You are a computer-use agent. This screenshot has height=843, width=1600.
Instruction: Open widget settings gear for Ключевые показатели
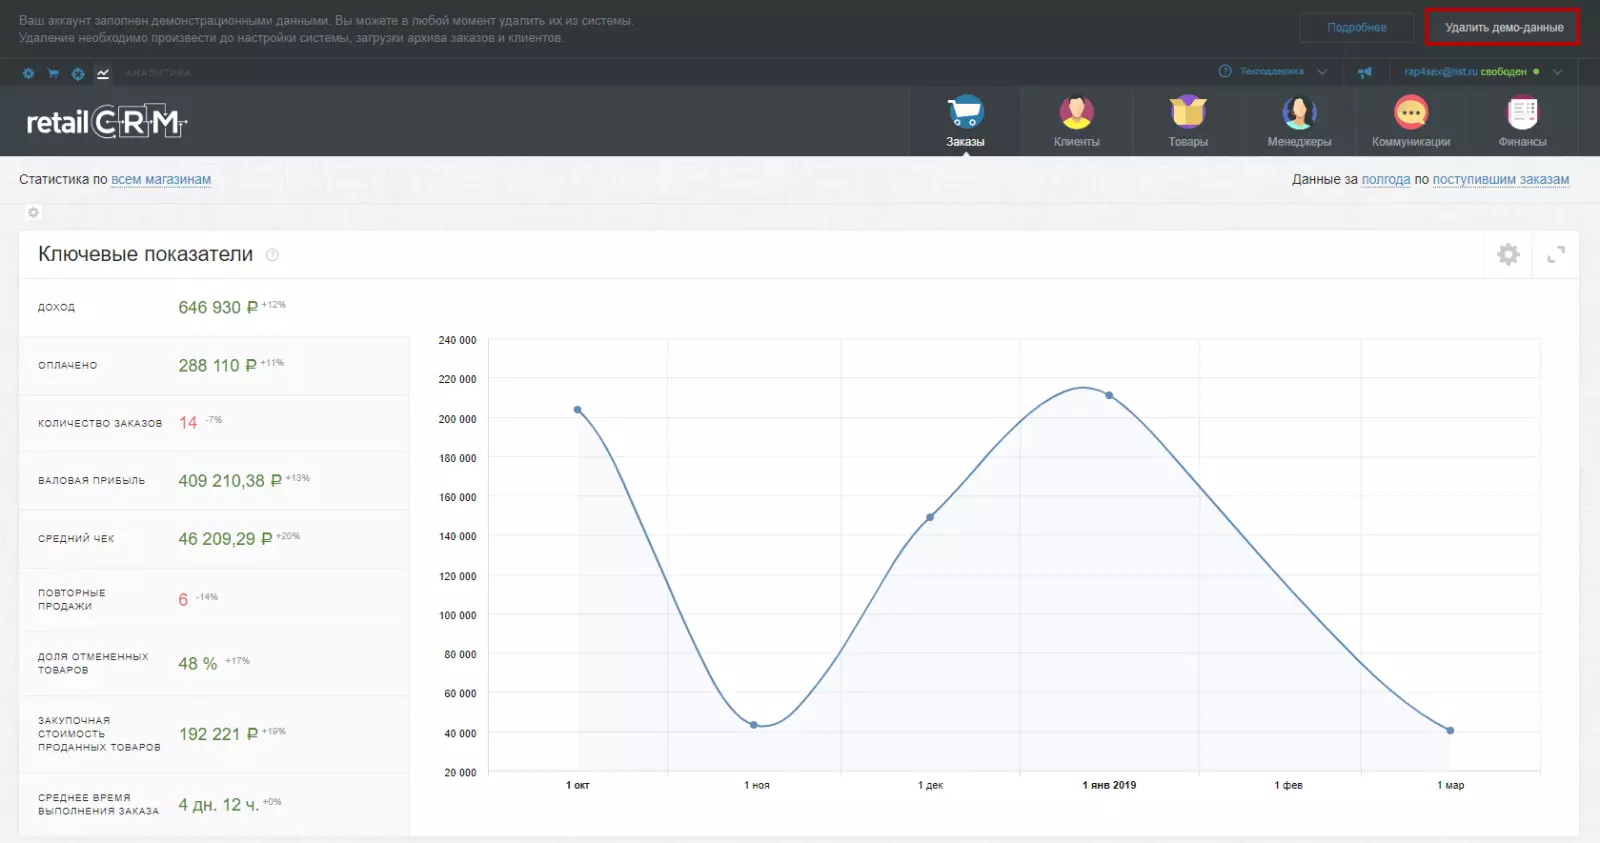click(1508, 254)
